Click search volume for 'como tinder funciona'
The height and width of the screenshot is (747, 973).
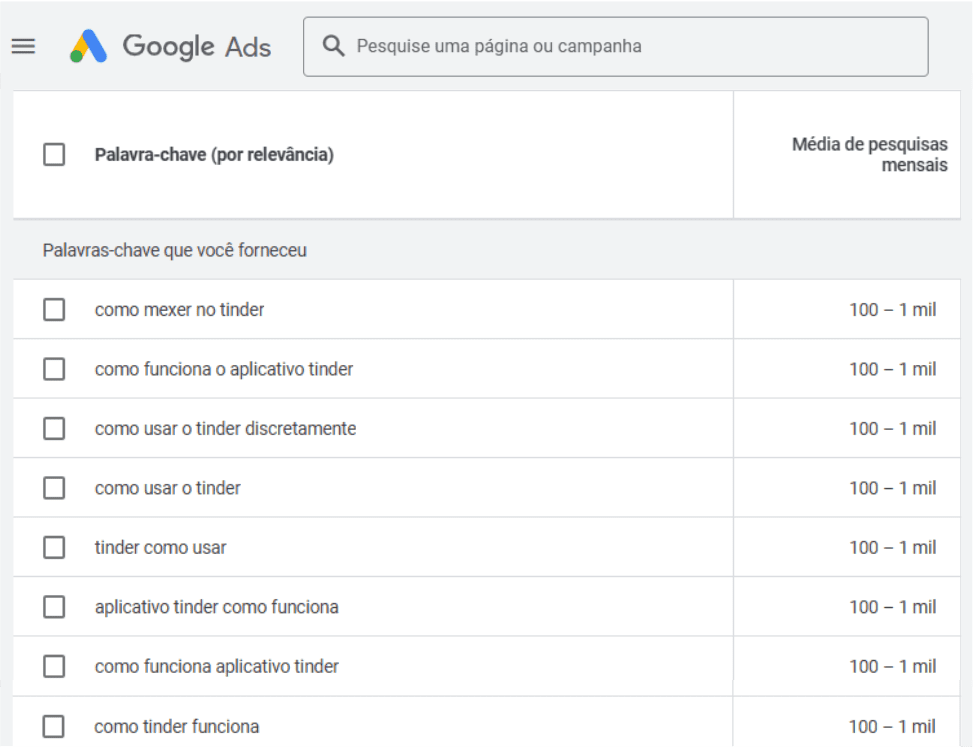coord(892,727)
